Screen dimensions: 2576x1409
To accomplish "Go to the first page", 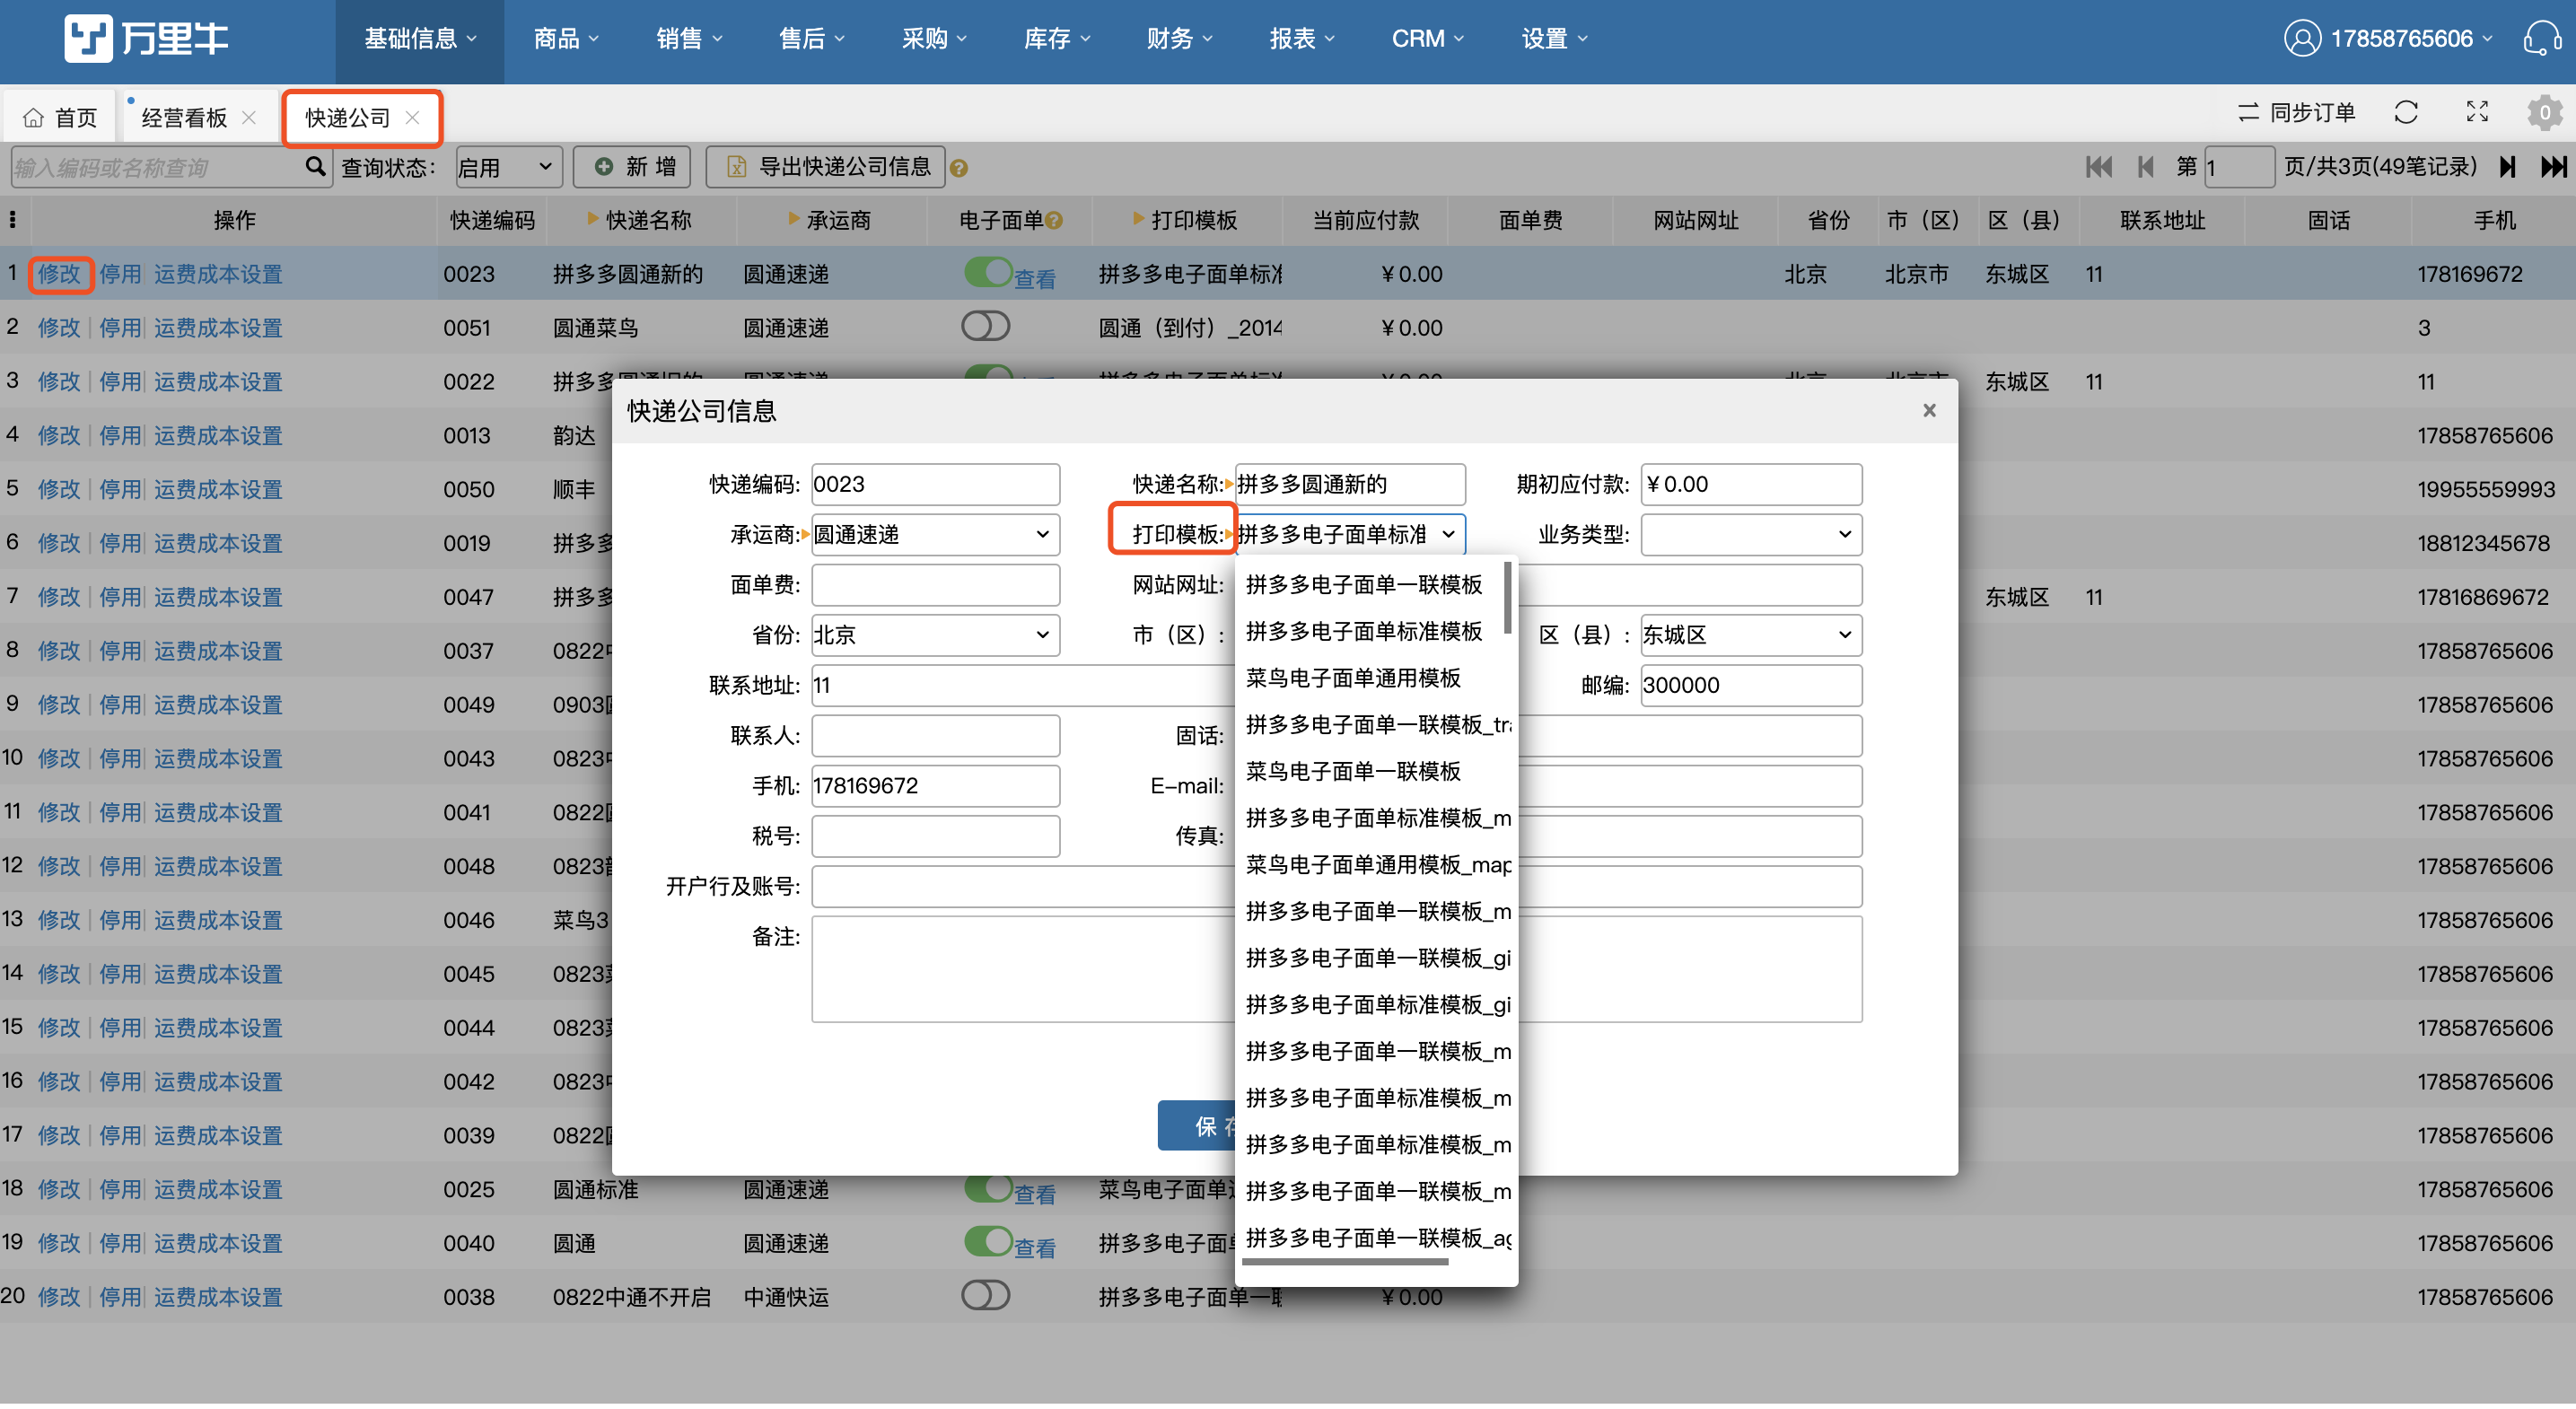I will click(2098, 166).
